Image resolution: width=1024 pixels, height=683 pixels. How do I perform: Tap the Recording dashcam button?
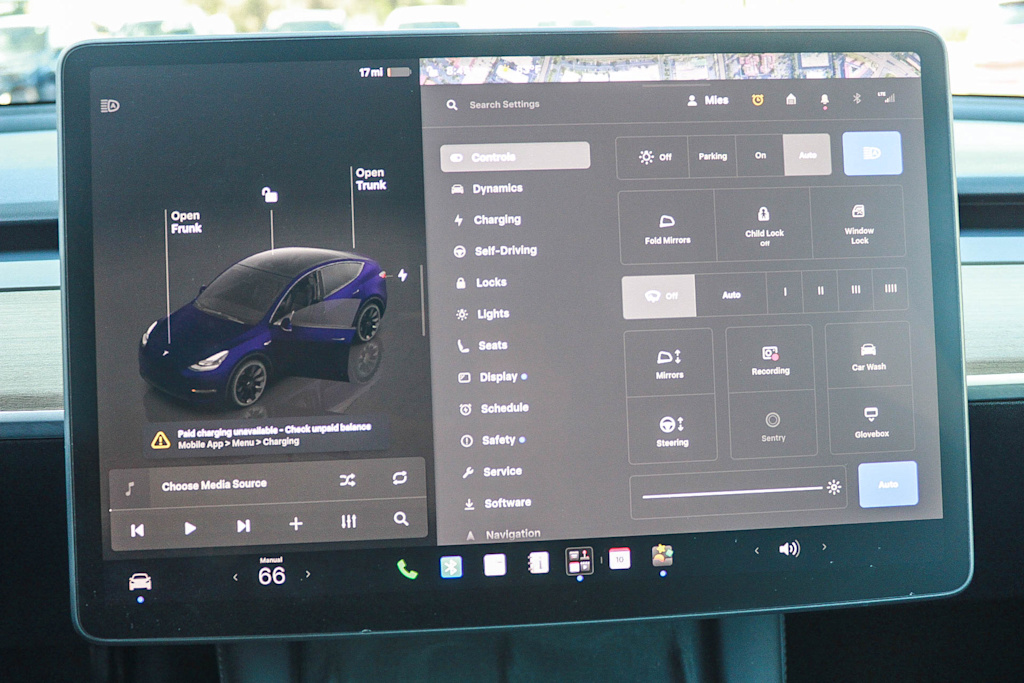point(771,360)
